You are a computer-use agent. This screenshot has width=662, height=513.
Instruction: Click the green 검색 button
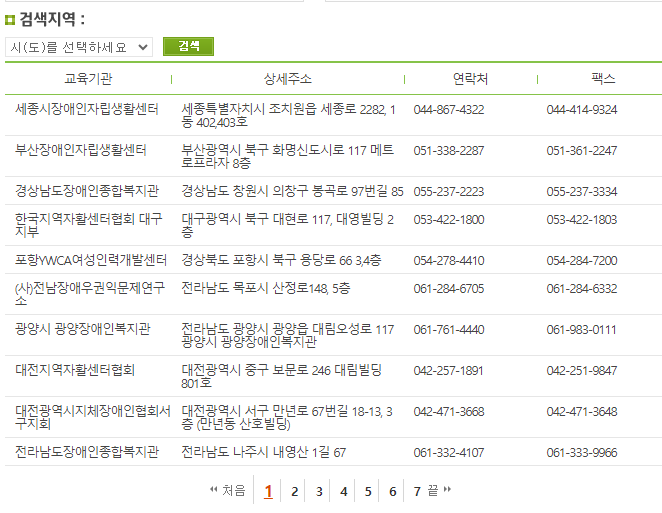pyautogui.click(x=188, y=46)
